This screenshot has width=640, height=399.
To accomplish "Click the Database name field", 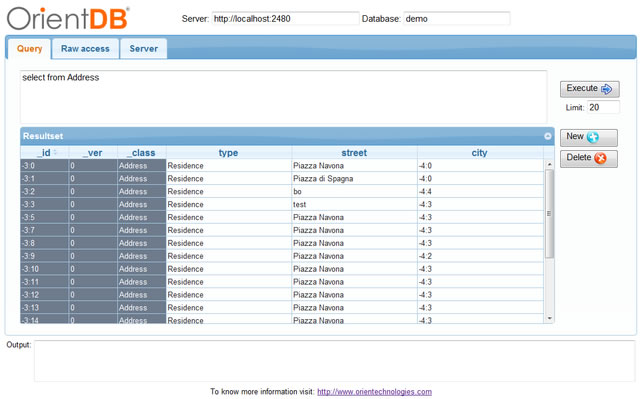I will coord(457,19).
